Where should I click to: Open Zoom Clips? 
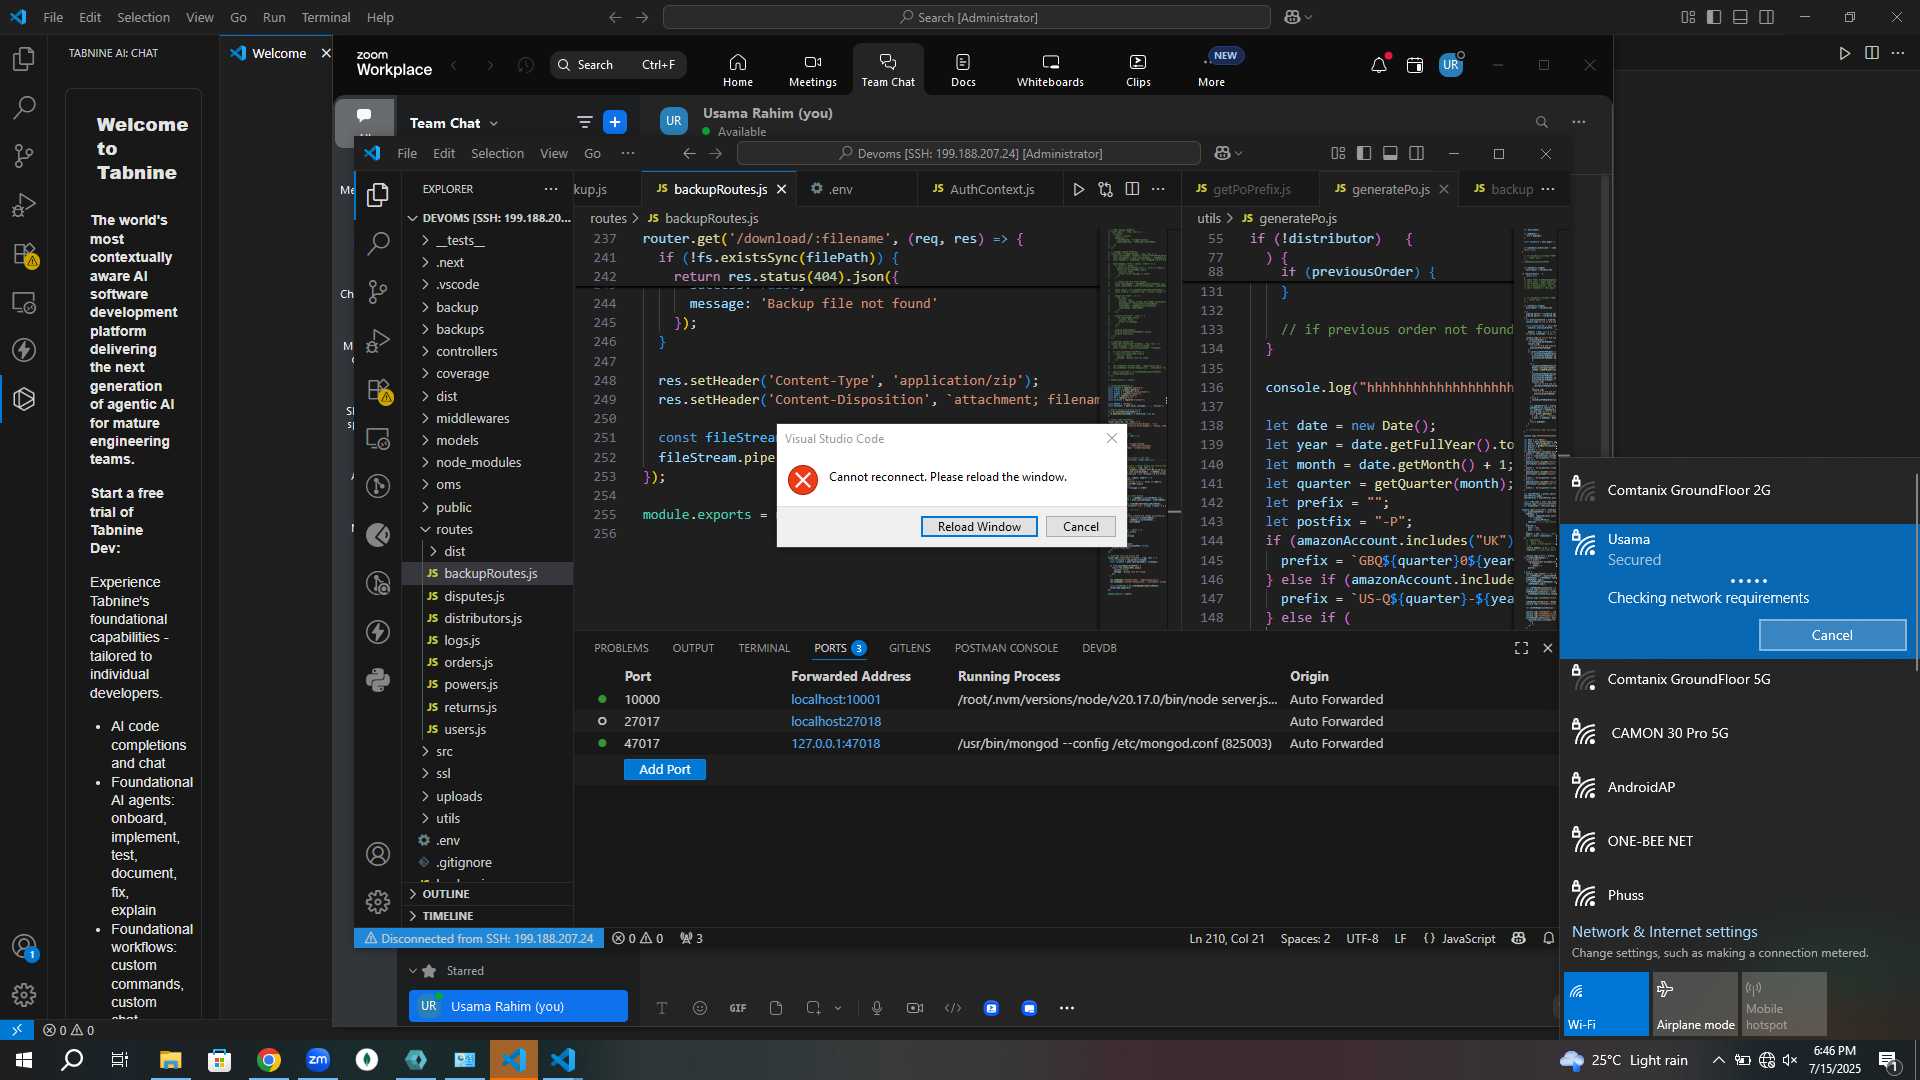(x=1138, y=70)
